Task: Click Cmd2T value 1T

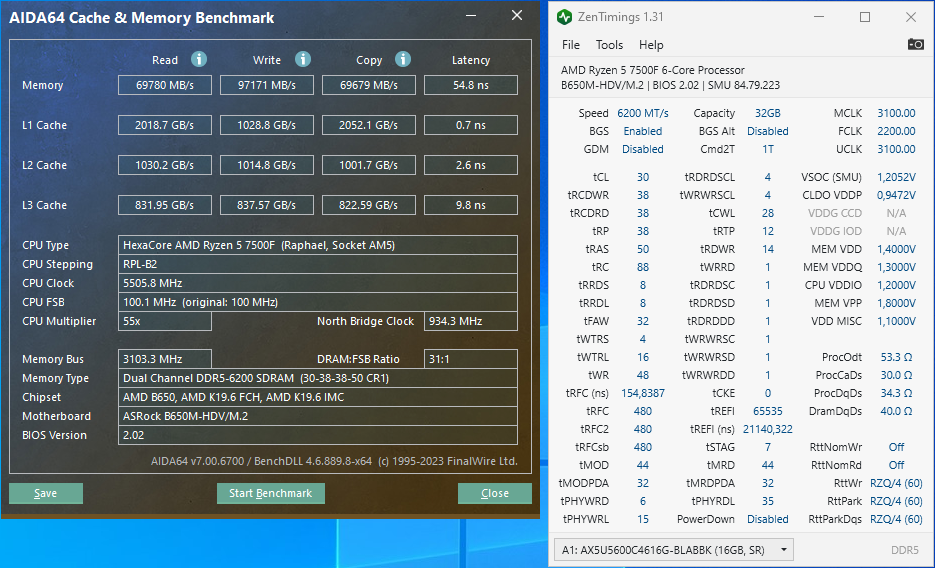Action: tap(768, 149)
